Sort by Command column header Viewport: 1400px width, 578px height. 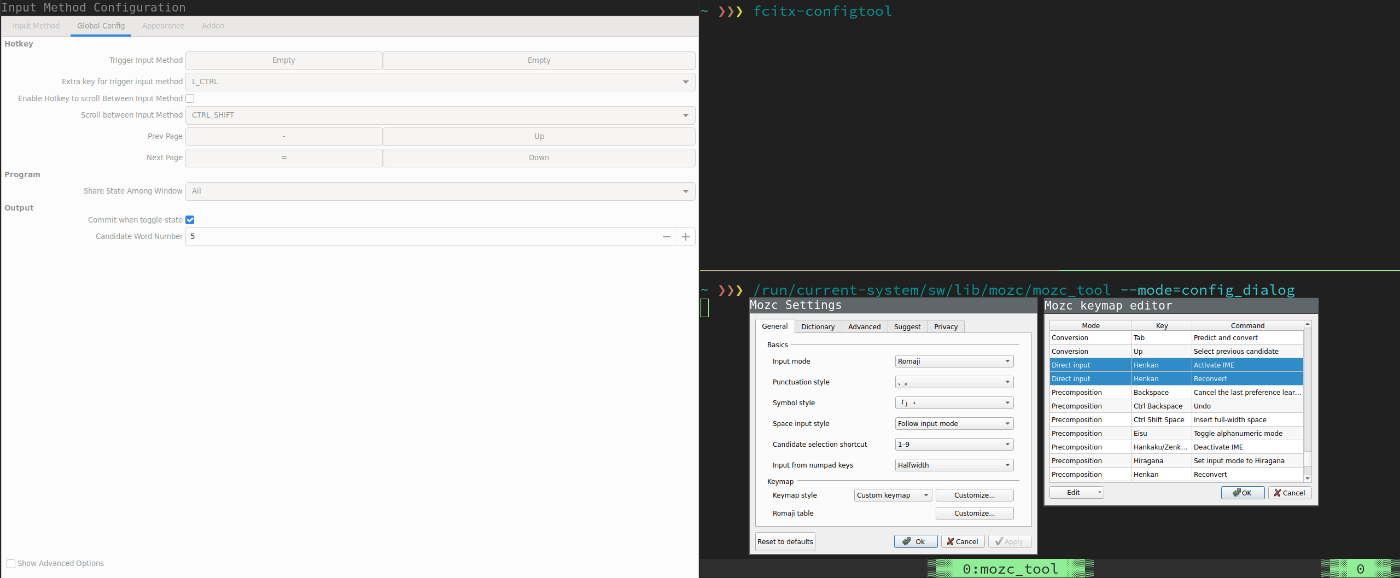coord(1247,325)
